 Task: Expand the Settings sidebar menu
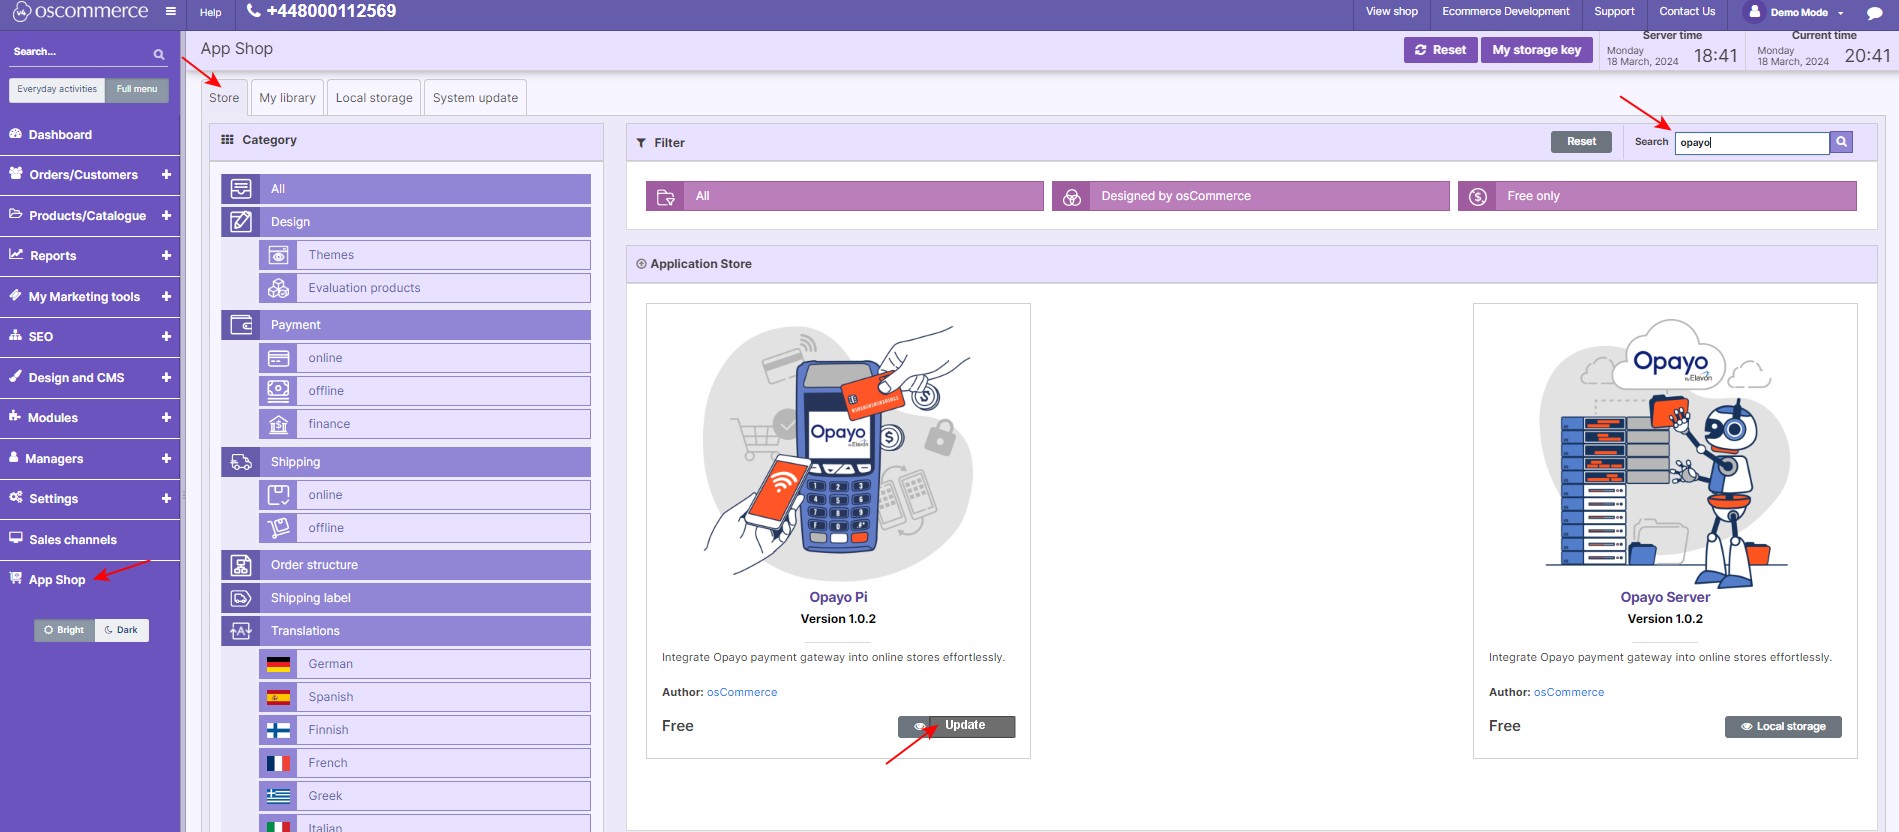(166, 498)
